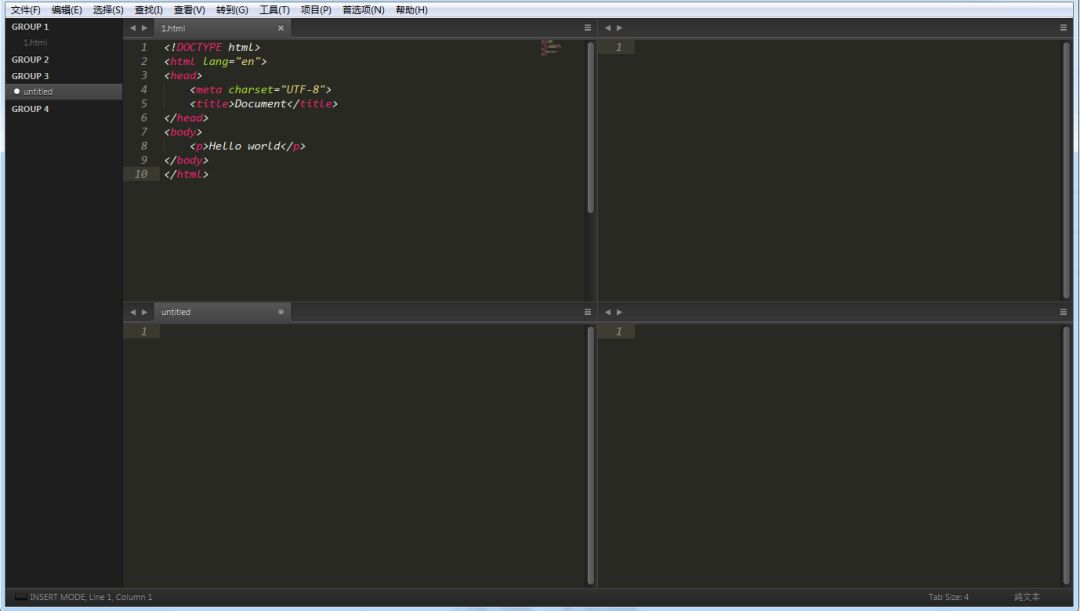The image size is (1080, 611).
Task: Open tab list dropdown in bottom-right pane
Action: pyautogui.click(x=1063, y=312)
